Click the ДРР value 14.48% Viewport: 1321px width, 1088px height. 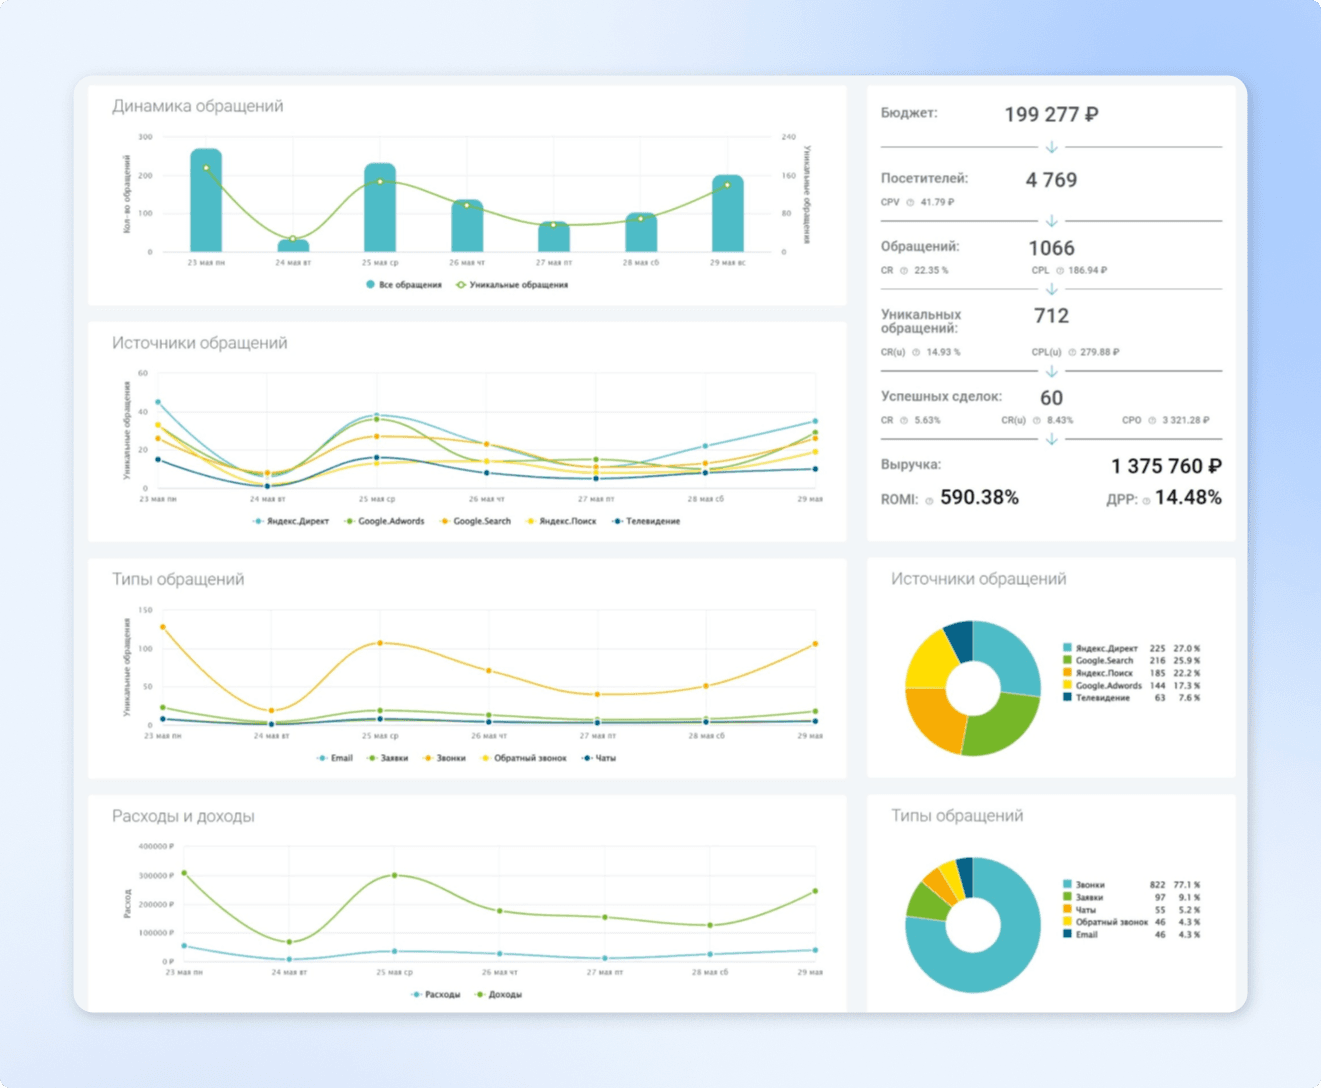[1188, 498]
